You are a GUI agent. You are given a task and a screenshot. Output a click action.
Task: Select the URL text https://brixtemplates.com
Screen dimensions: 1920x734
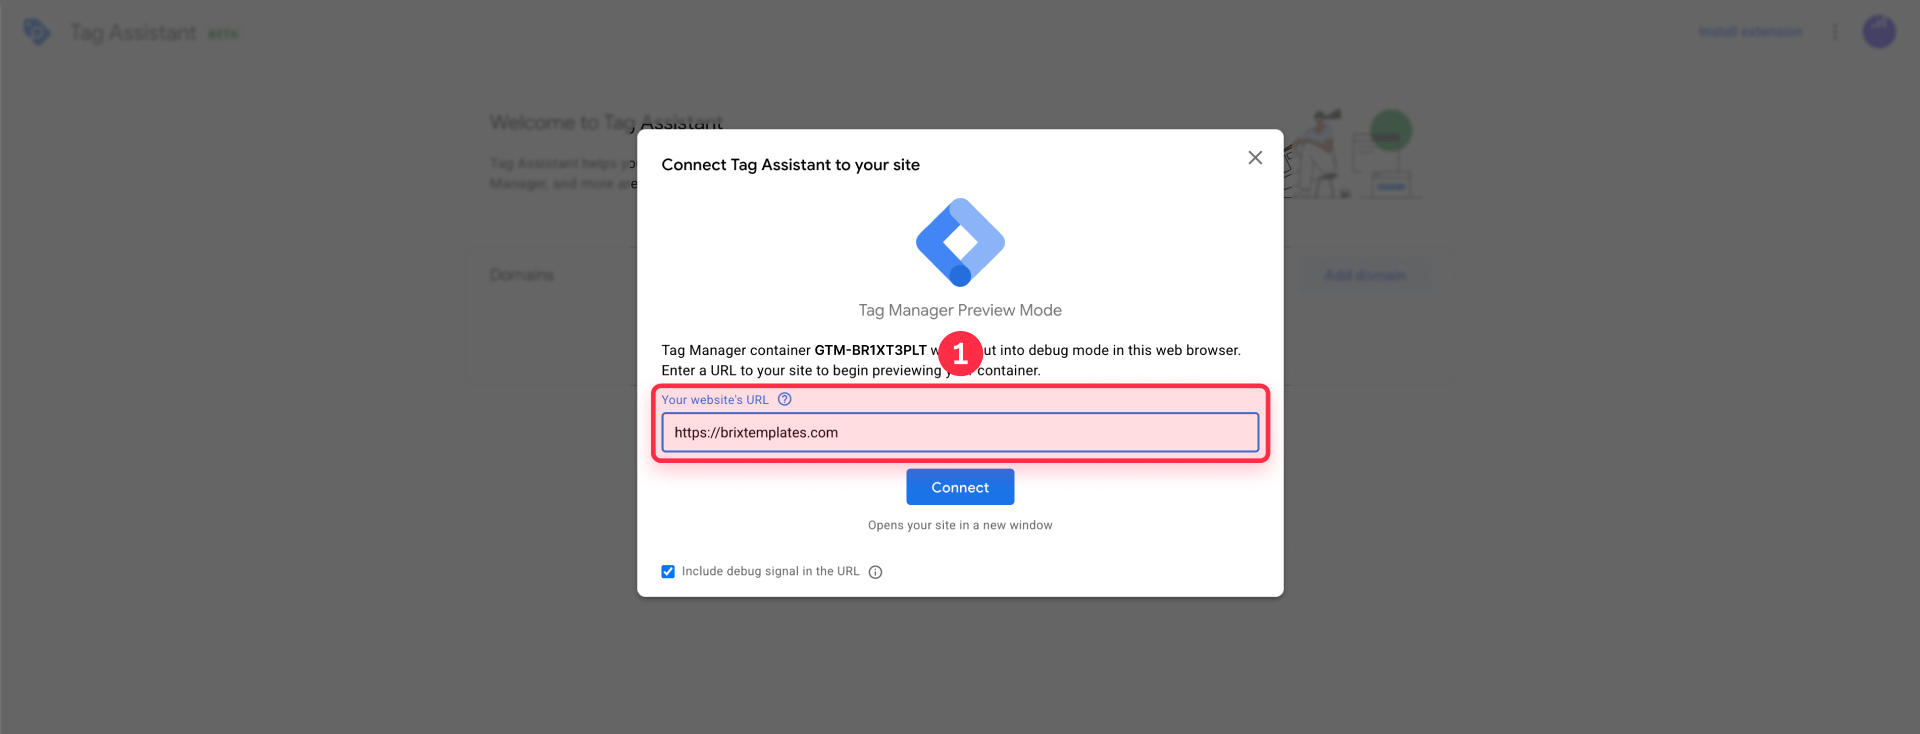(754, 432)
